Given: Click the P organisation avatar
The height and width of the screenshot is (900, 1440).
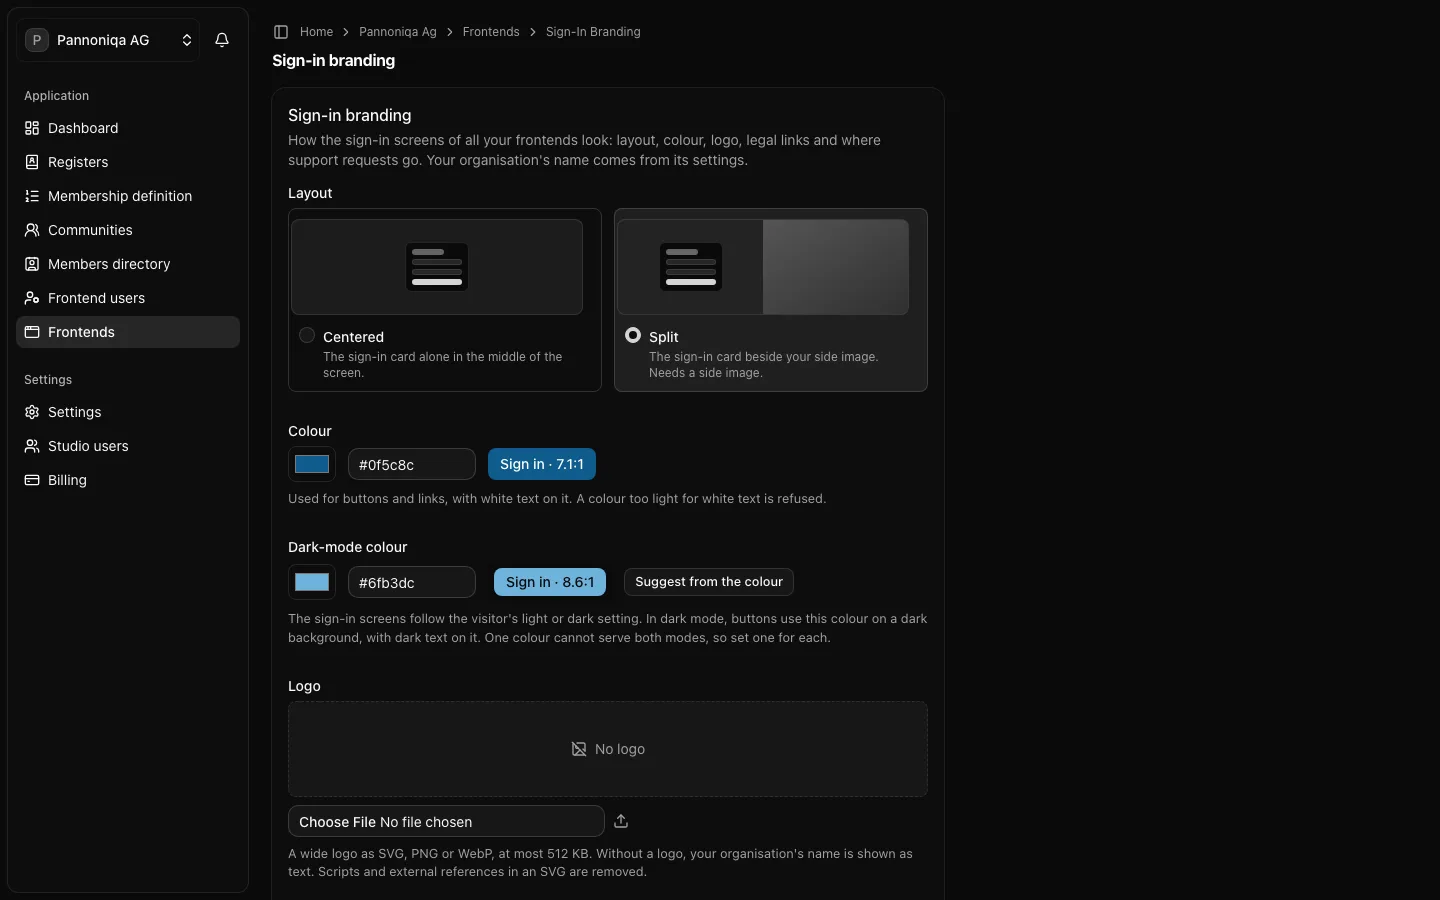Looking at the screenshot, I should click(37, 40).
